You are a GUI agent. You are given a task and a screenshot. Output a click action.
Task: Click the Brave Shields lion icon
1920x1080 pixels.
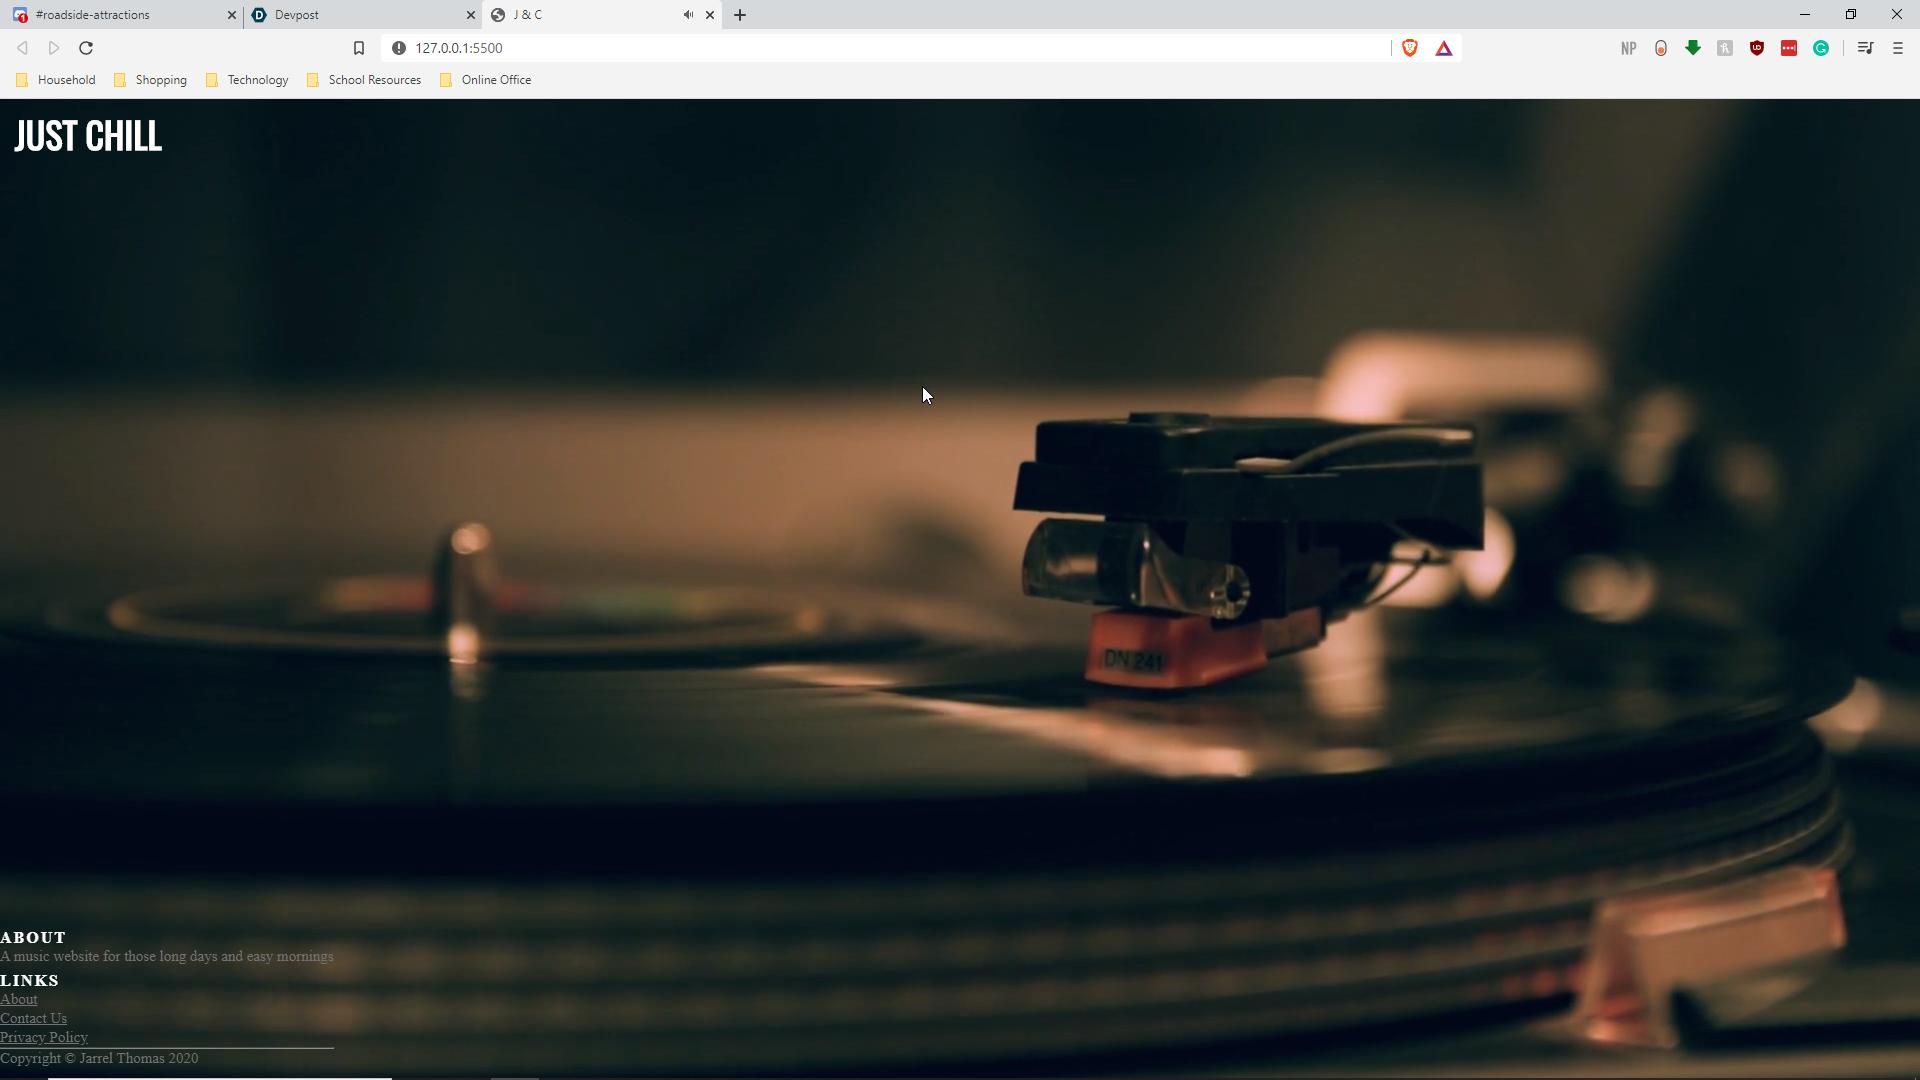click(x=1410, y=48)
